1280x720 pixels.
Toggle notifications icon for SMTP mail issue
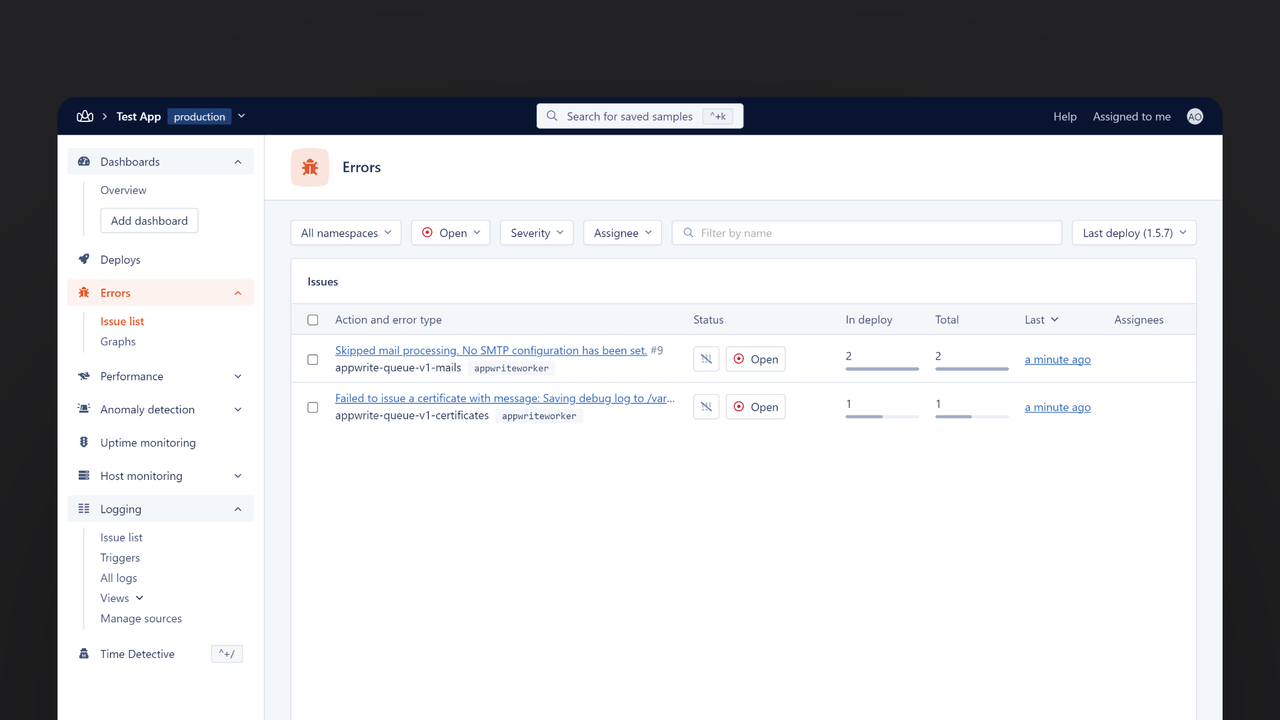coord(706,359)
